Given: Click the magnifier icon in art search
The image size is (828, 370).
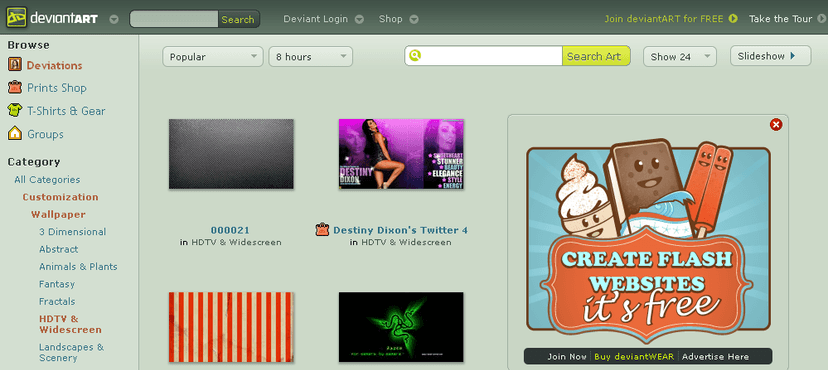Looking at the screenshot, I should pyautogui.click(x=415, y=55).
